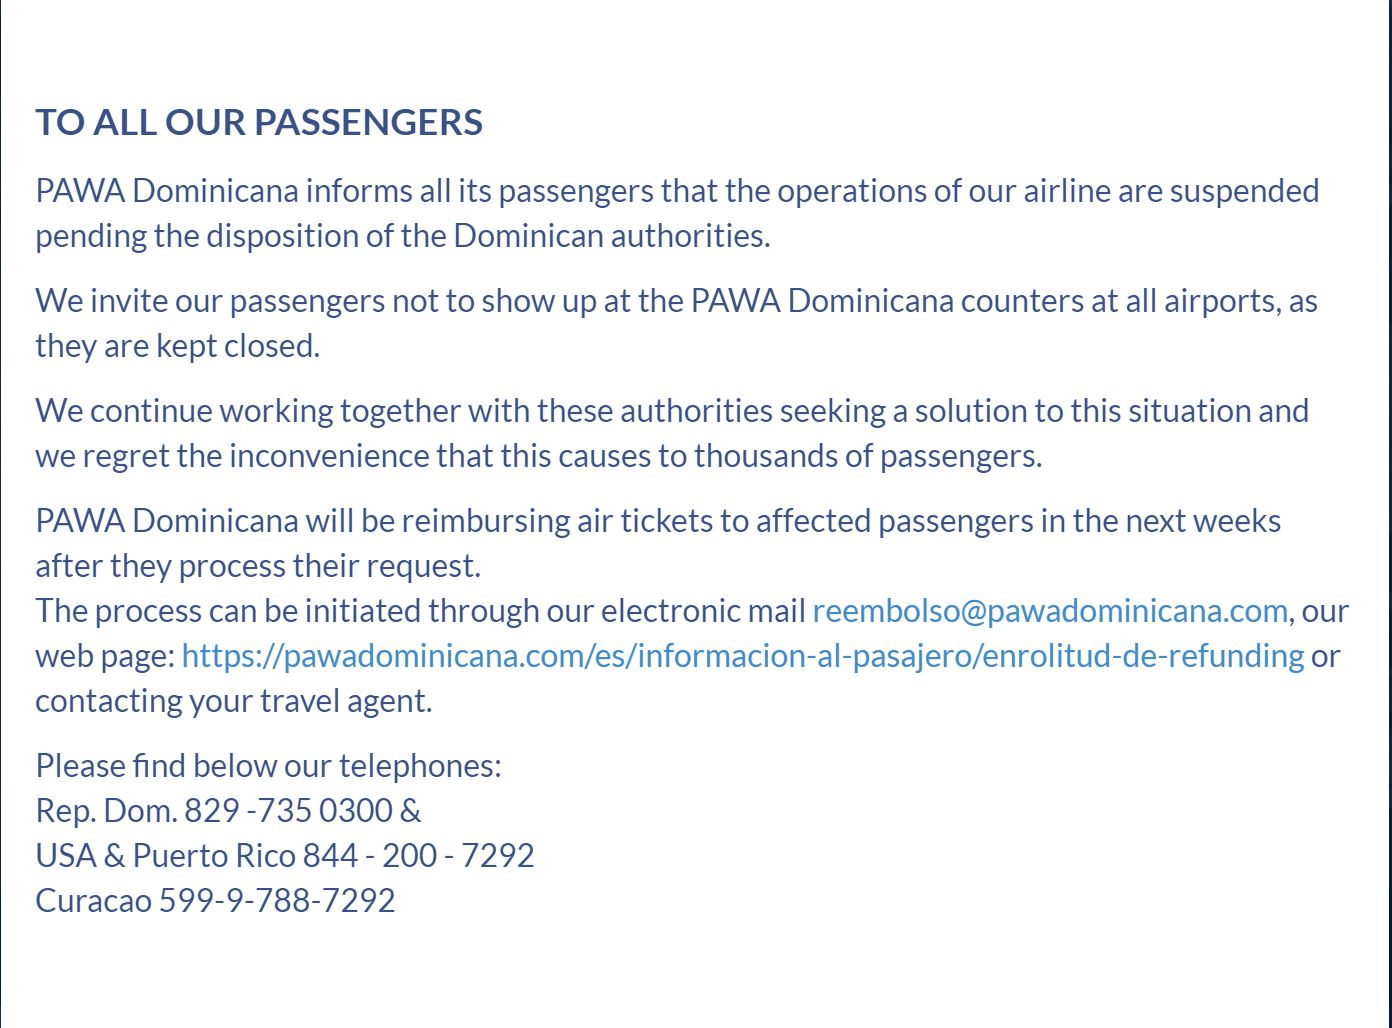Open the reembolso@pawadominicana.com email link

[x=1050, y=610]
